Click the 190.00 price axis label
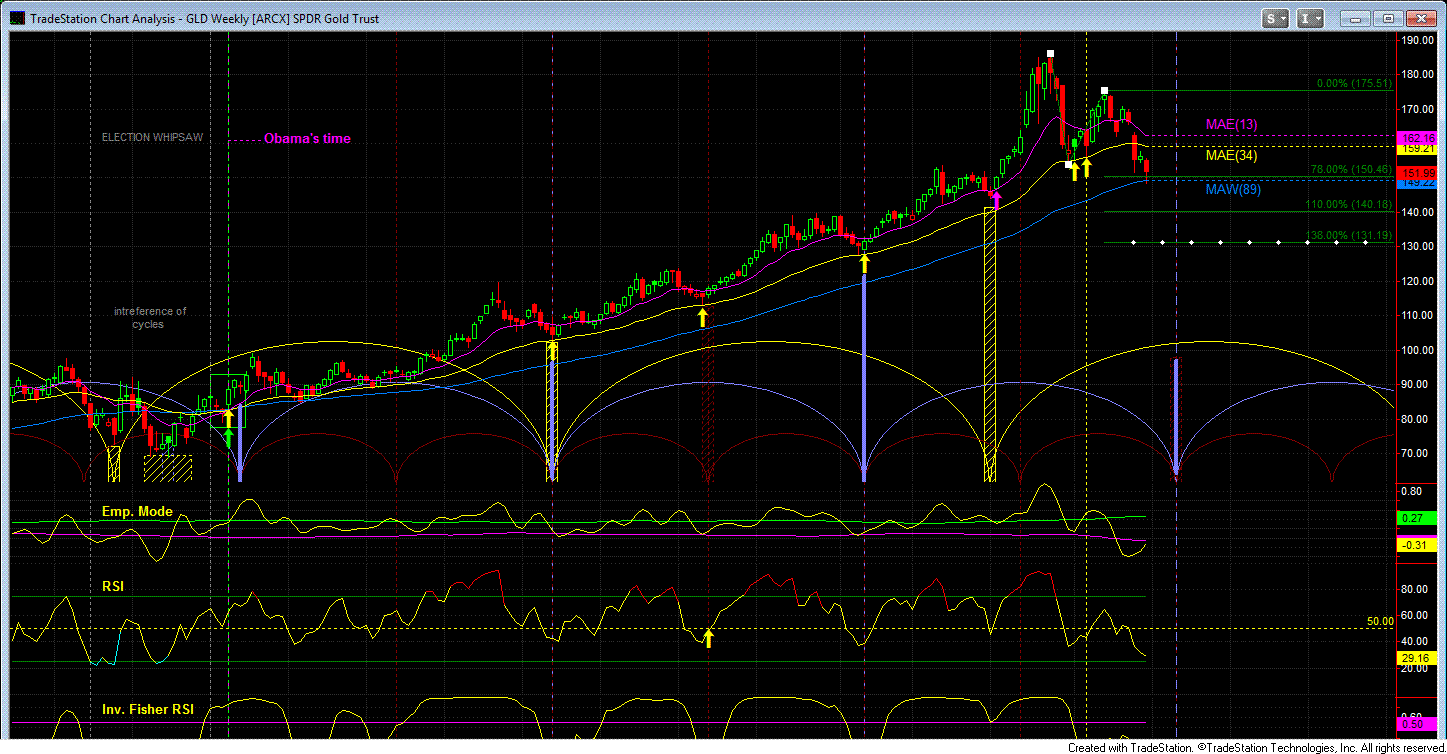This screenshot has width=1447, height=754. click(x=1416, y=41)
